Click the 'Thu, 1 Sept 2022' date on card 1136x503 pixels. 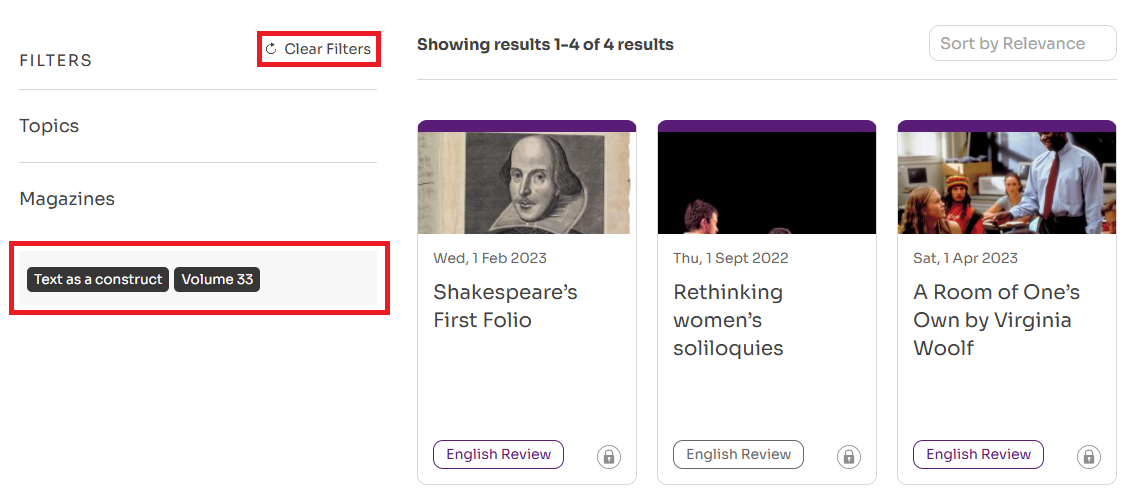click(730, 258)
